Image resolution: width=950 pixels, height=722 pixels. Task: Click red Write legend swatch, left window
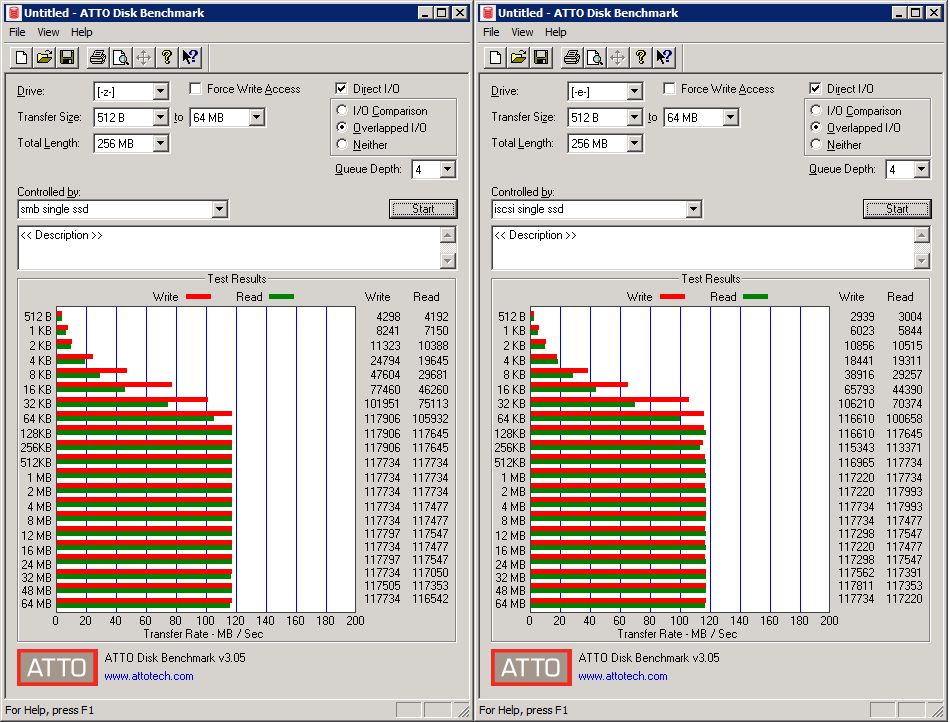pos(198,297)
